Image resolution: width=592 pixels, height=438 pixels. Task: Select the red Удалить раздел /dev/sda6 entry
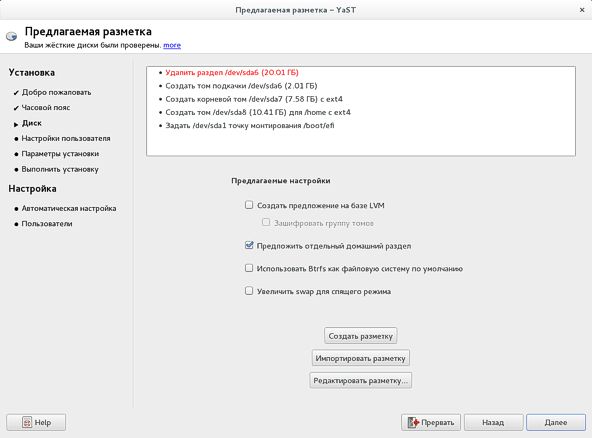coord(232,72)
